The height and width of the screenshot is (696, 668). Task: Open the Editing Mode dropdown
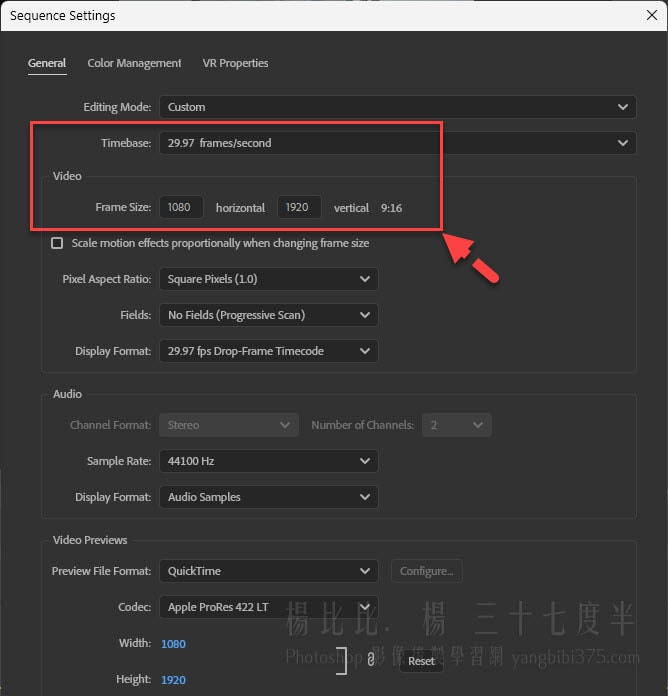(x=398, y=107)
